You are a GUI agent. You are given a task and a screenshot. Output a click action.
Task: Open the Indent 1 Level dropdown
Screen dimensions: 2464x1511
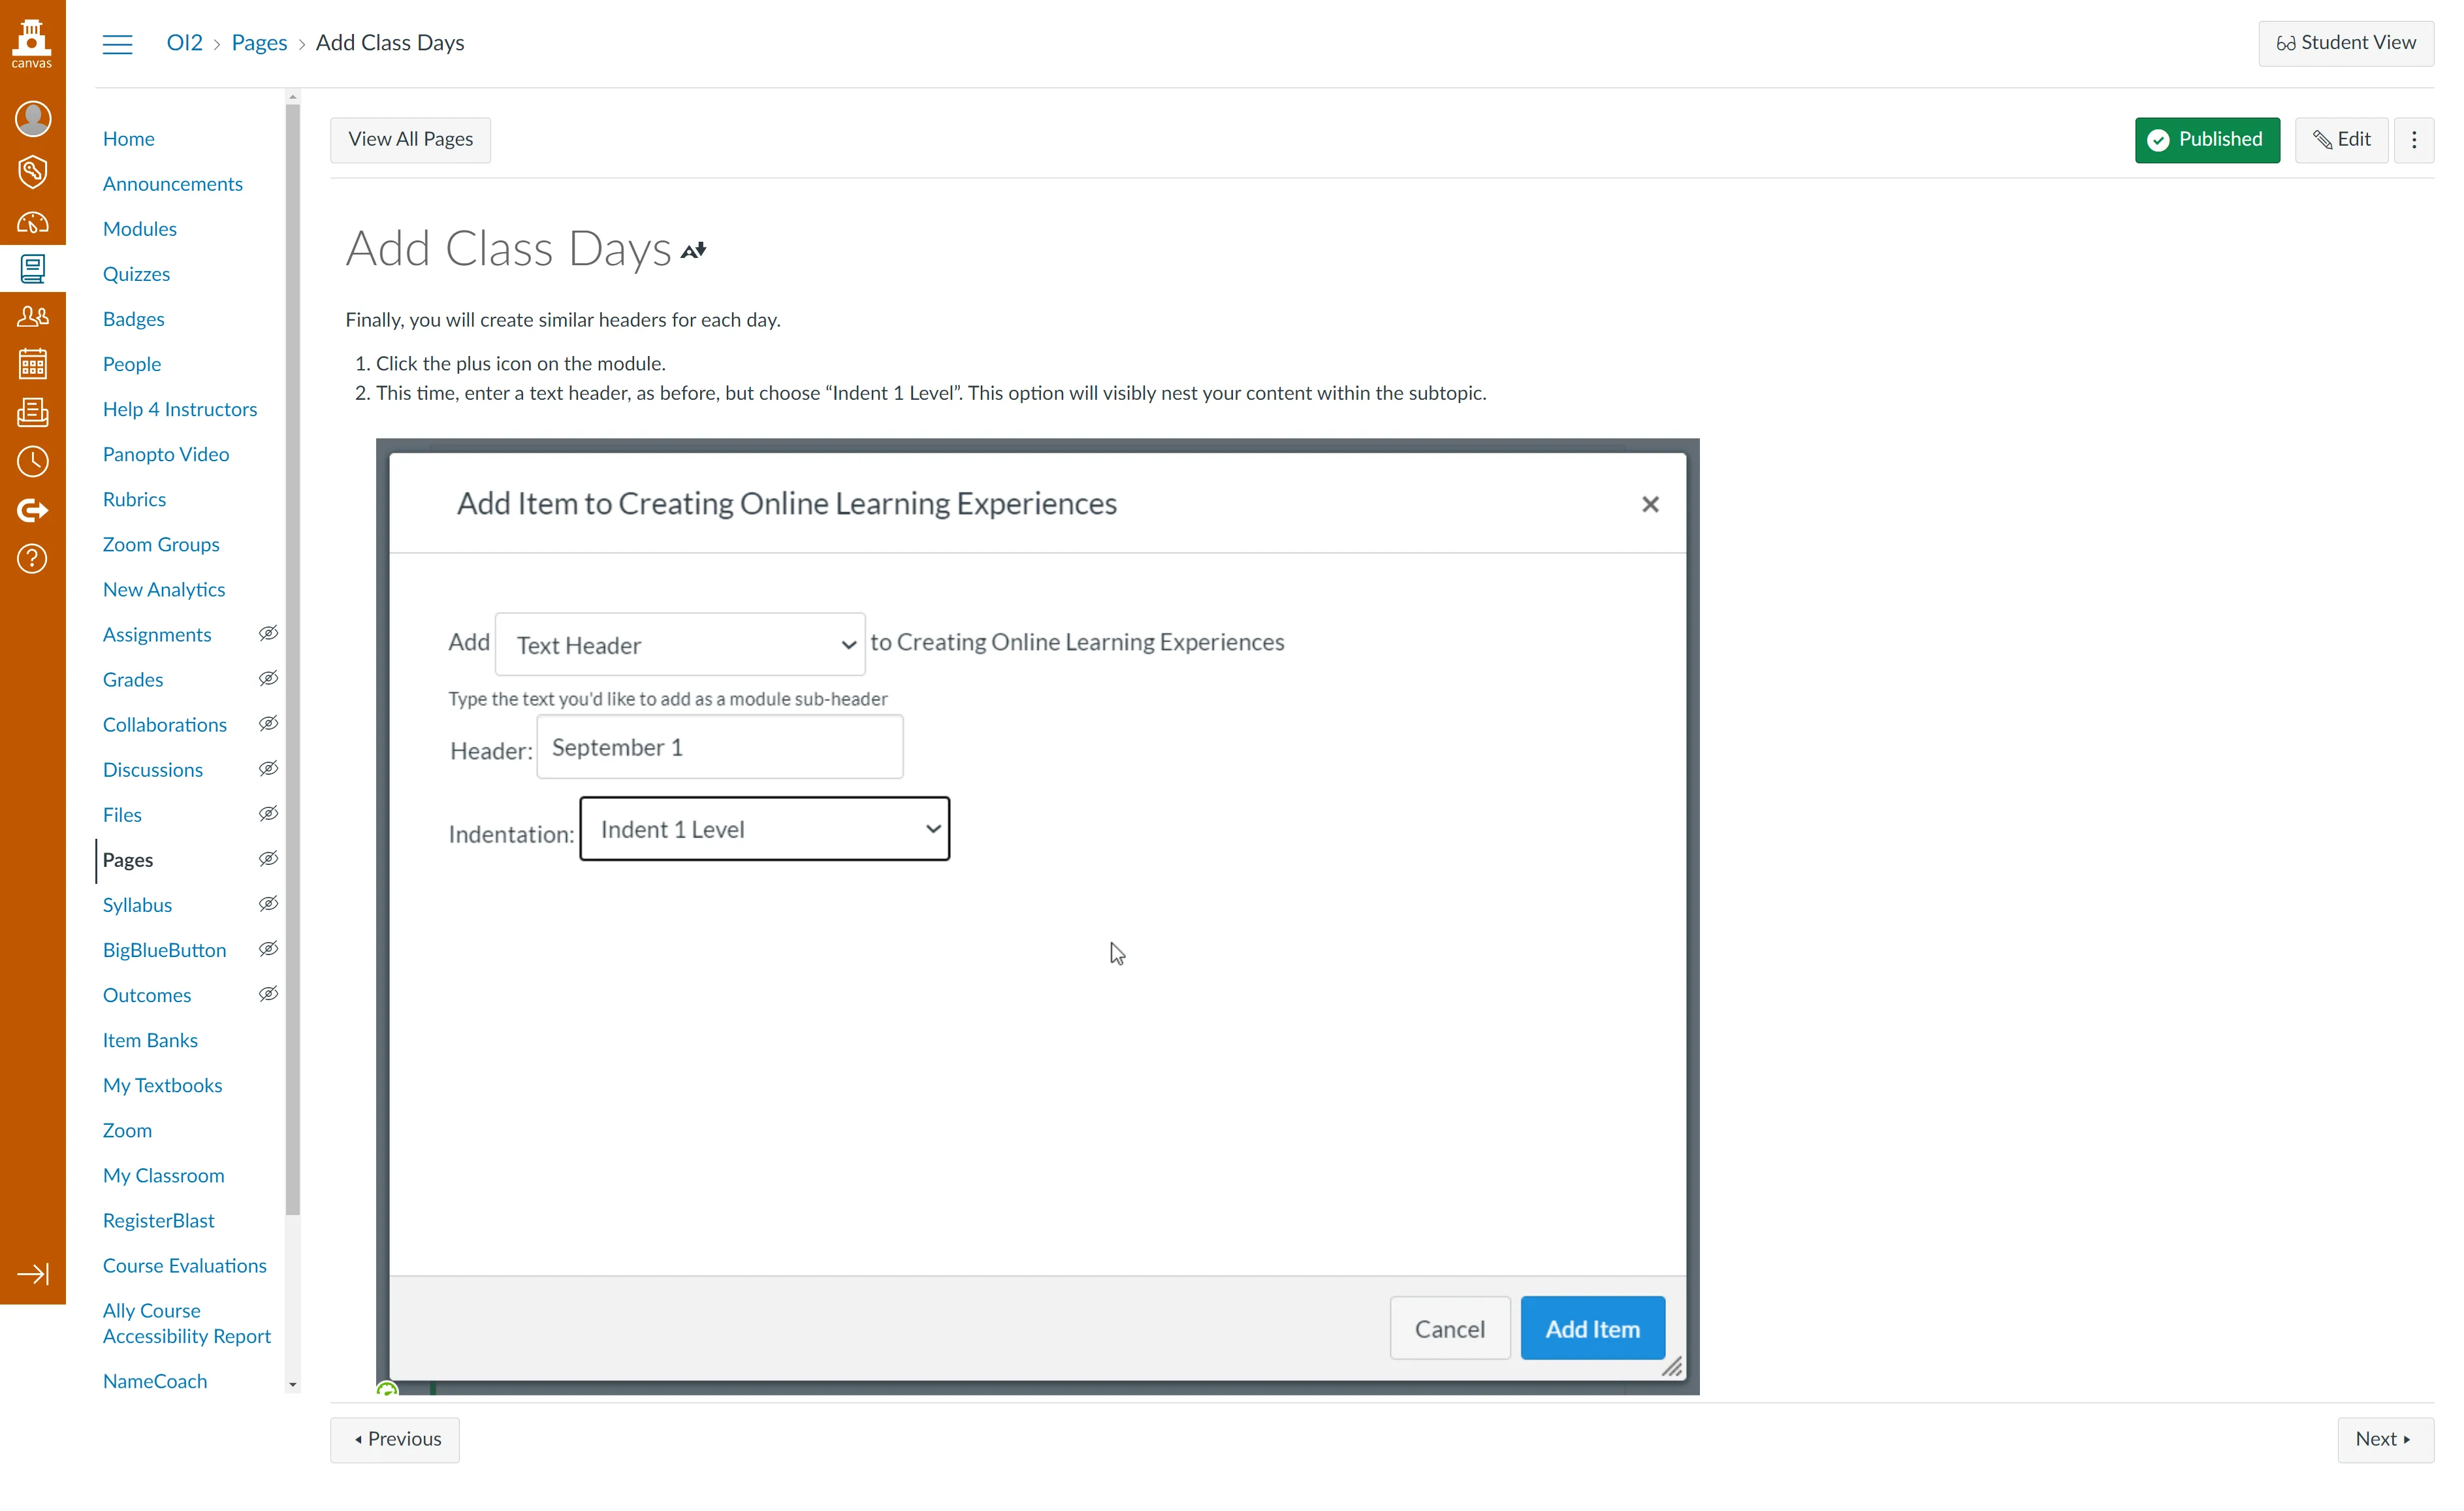pos(765,829)
